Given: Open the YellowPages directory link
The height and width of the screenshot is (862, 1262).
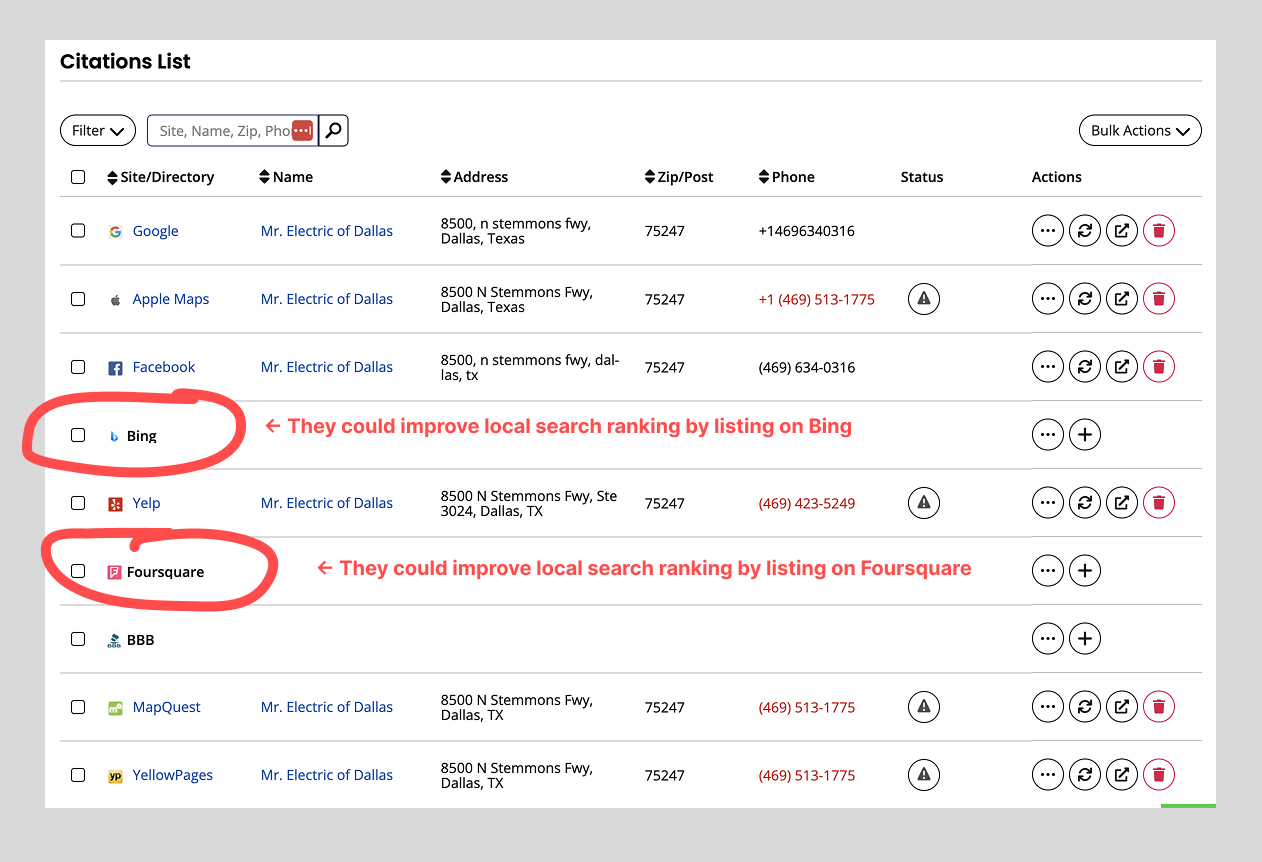Looking at the screenshot, I should coord(173,775).
